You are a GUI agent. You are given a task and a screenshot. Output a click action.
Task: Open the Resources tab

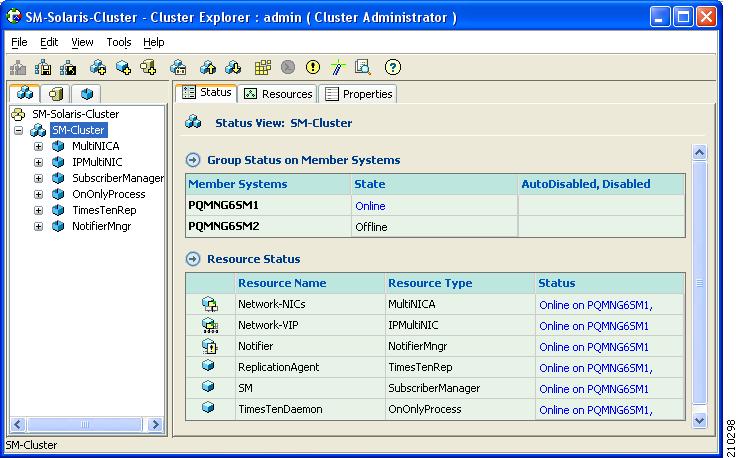[x=278, y=94]
